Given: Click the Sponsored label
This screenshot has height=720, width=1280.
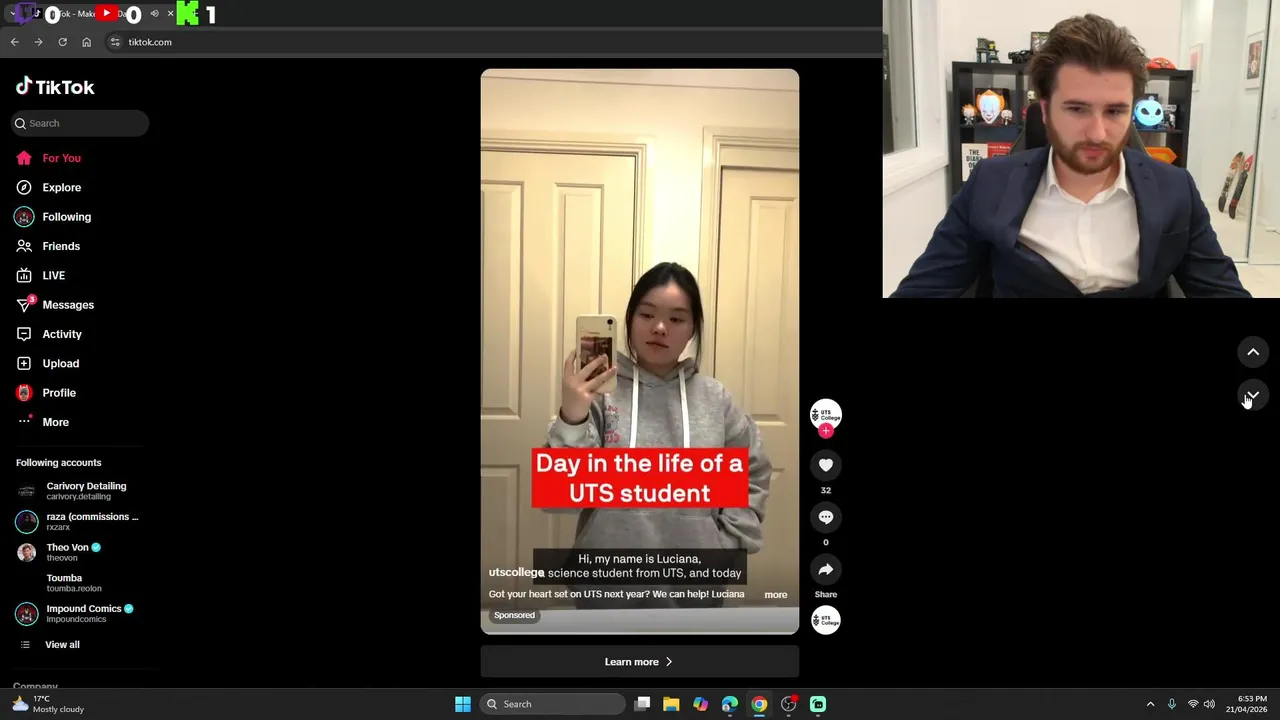Looking at the screenshot, I should (514, 615).
